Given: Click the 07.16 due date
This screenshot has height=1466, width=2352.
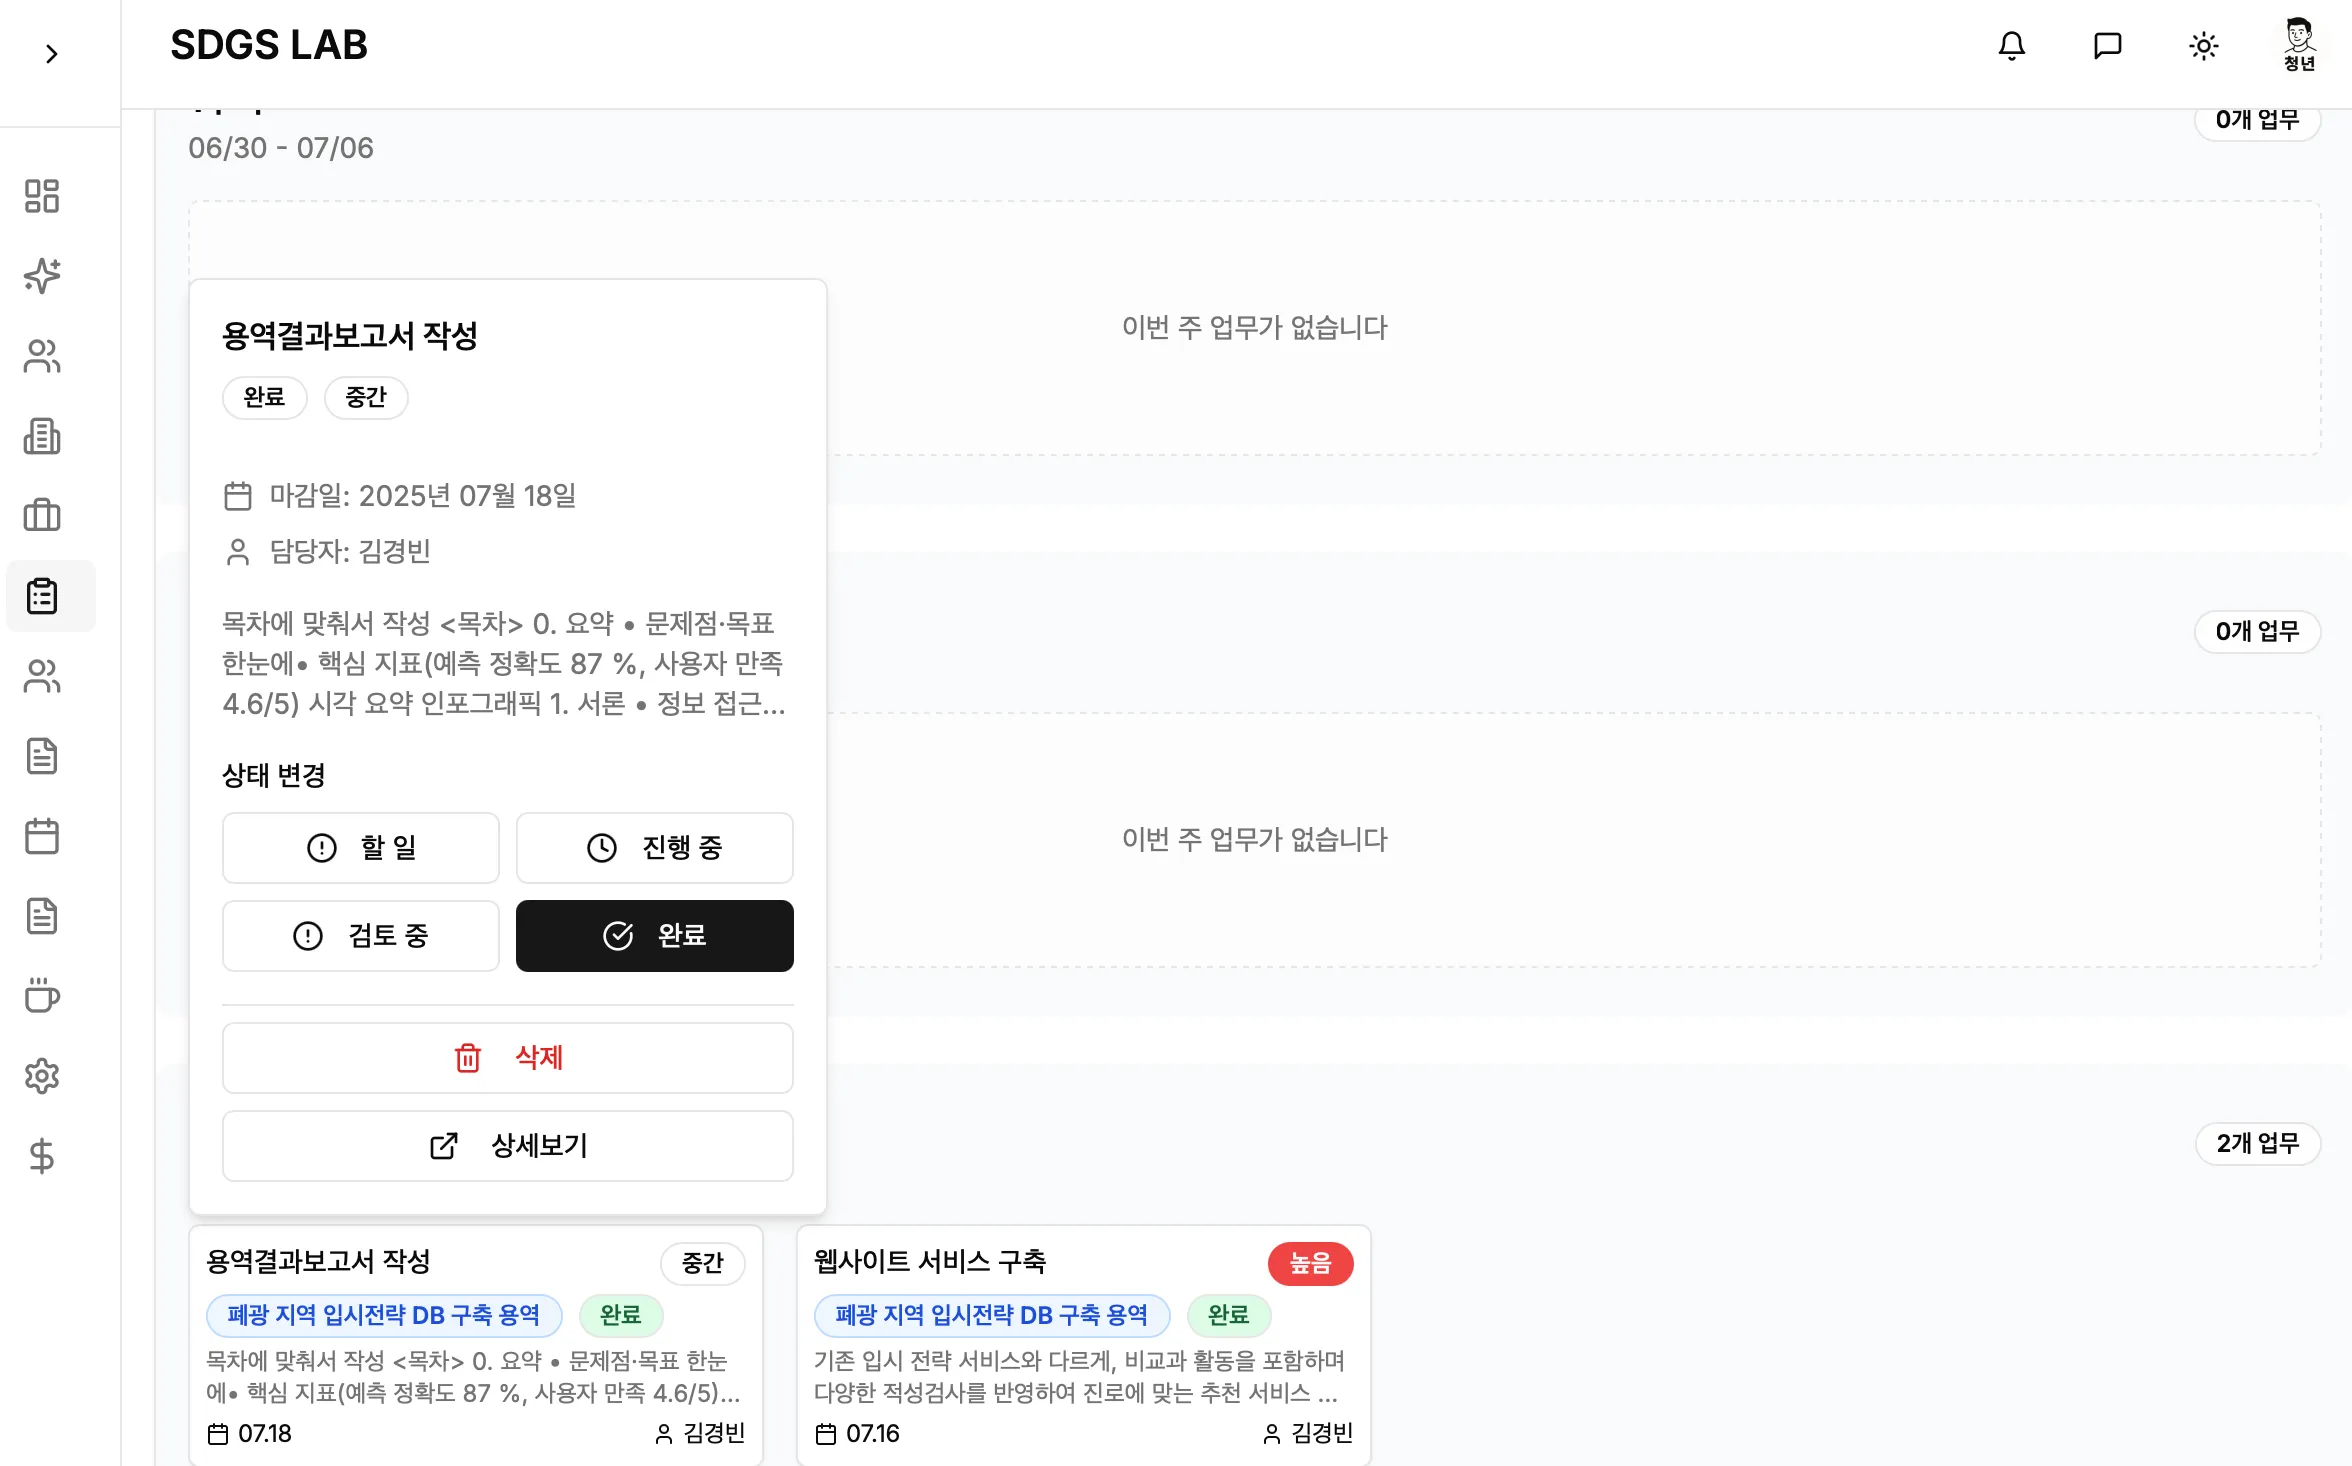Looking at the screenshot, I should [x=858, y=1434].
